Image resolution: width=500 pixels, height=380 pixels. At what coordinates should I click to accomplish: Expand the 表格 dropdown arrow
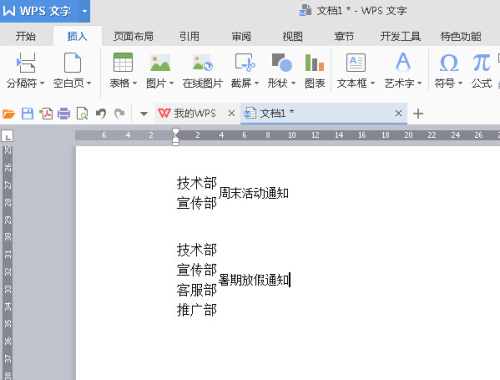135,83
